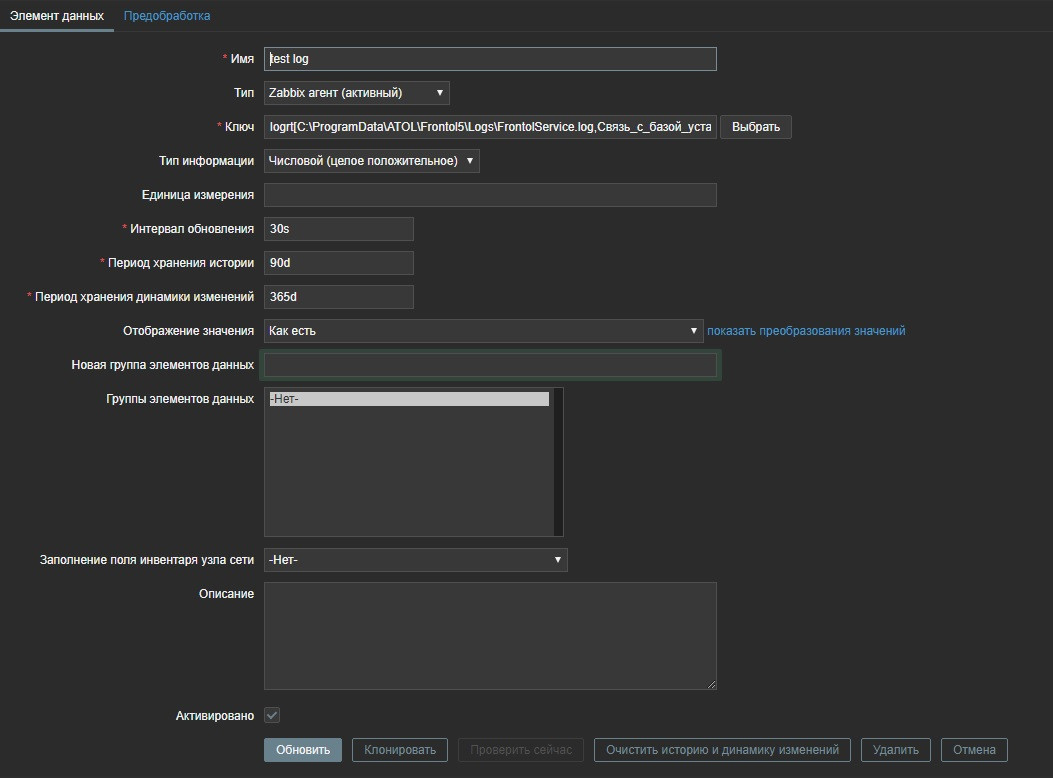Image resolution: width=1053 pixels, height=778 pixels.
Task: Toggle the Активировано checkbox
Action: pos(272,716)
